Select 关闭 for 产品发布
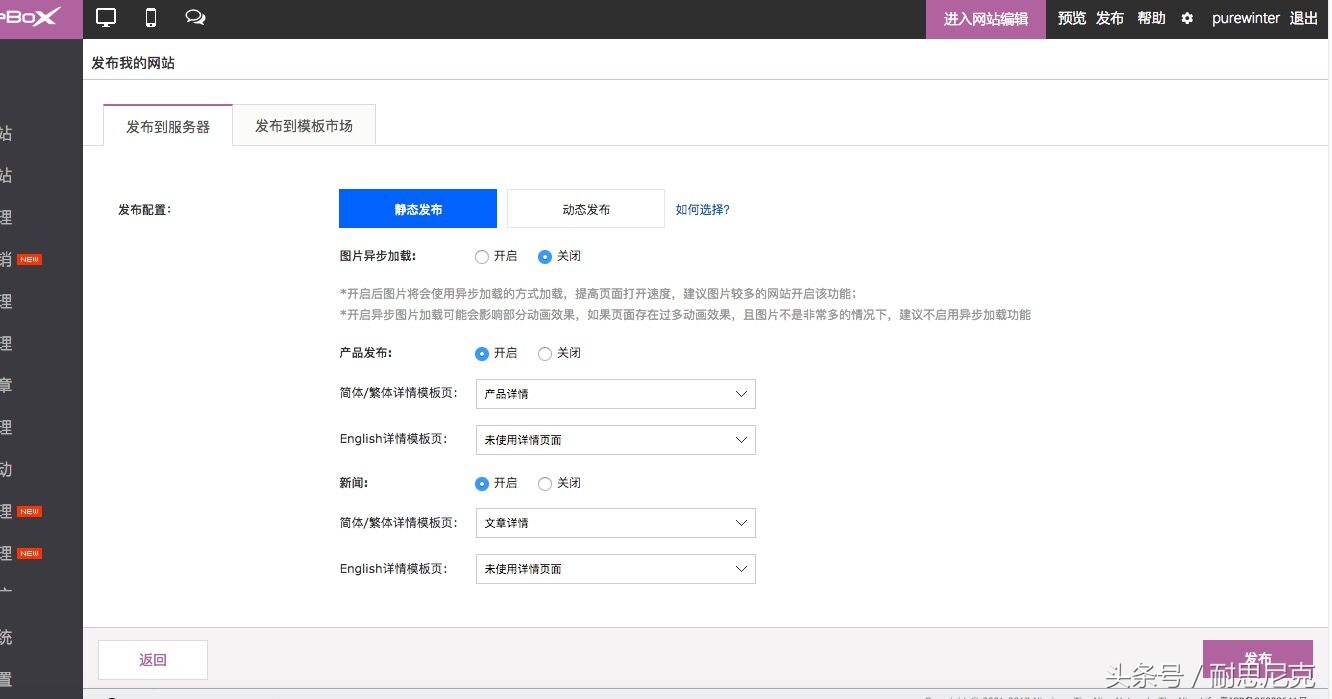Screen dimensions: 1332x699 [x=545, y=353]
